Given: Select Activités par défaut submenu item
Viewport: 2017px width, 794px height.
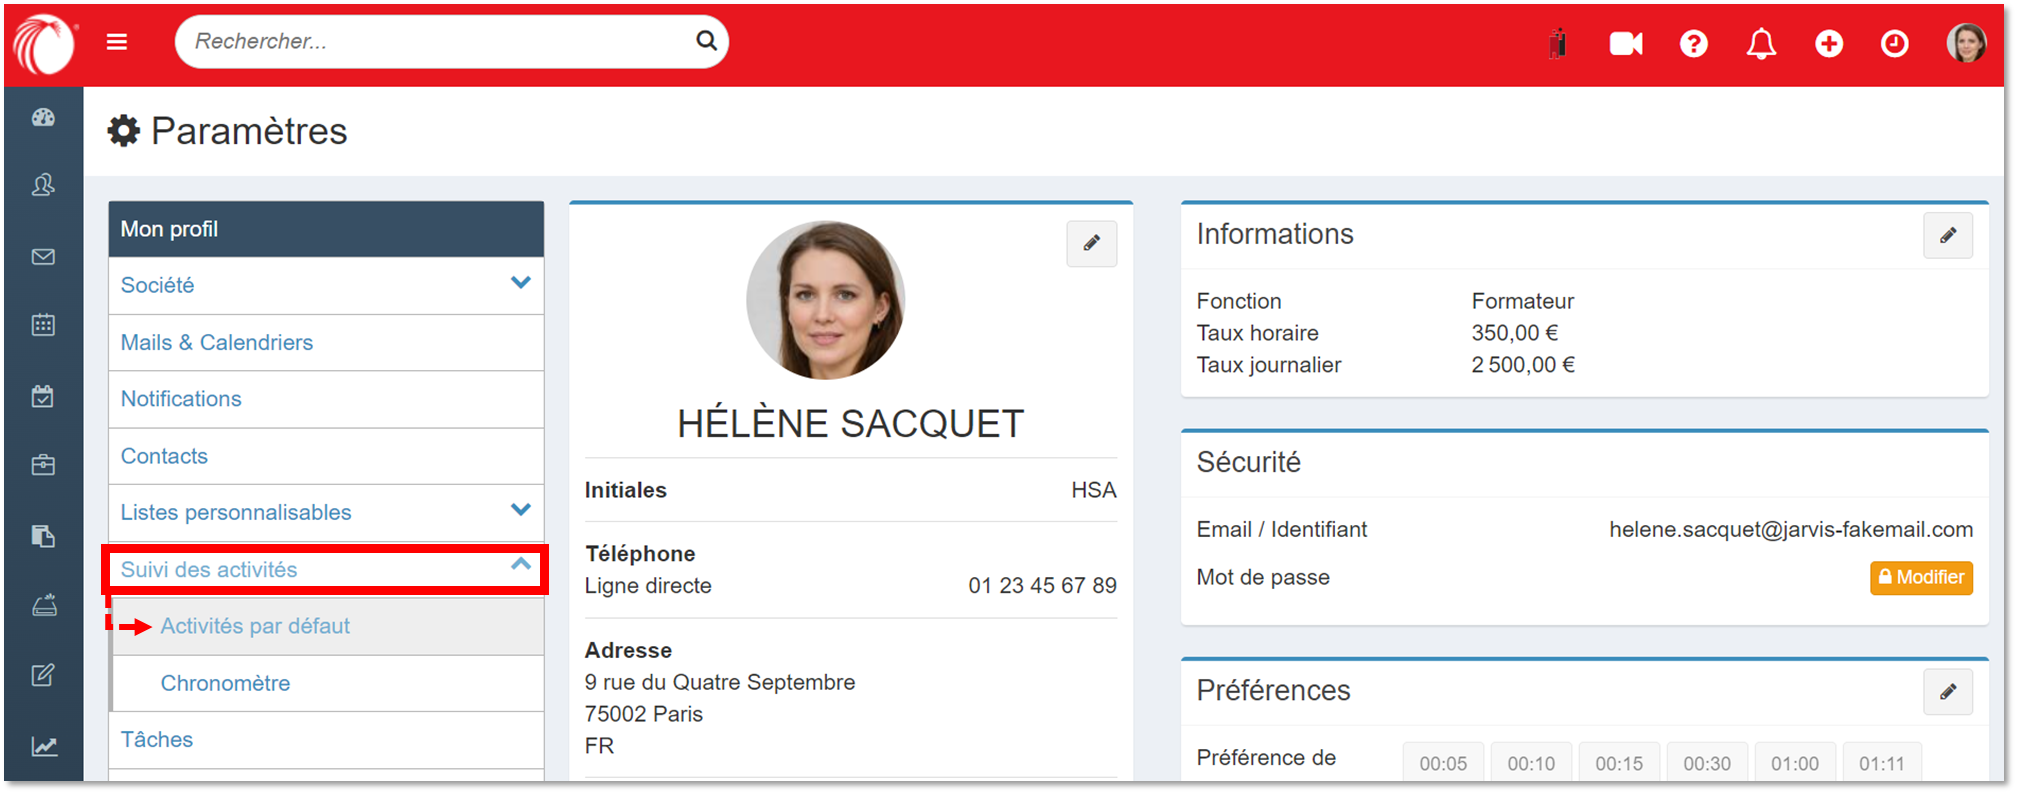Looking at the screenshot, I should tap(255, 626).
